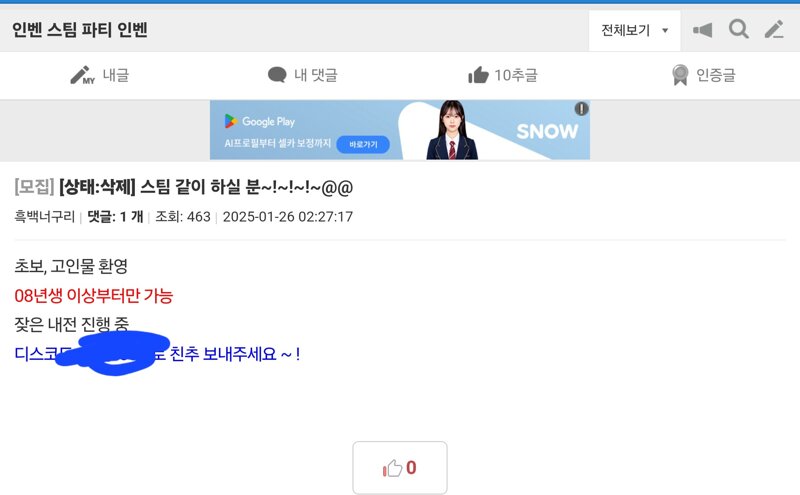Select the 10추글 tab
Screen dimensions: 800x495
(503, 76)
